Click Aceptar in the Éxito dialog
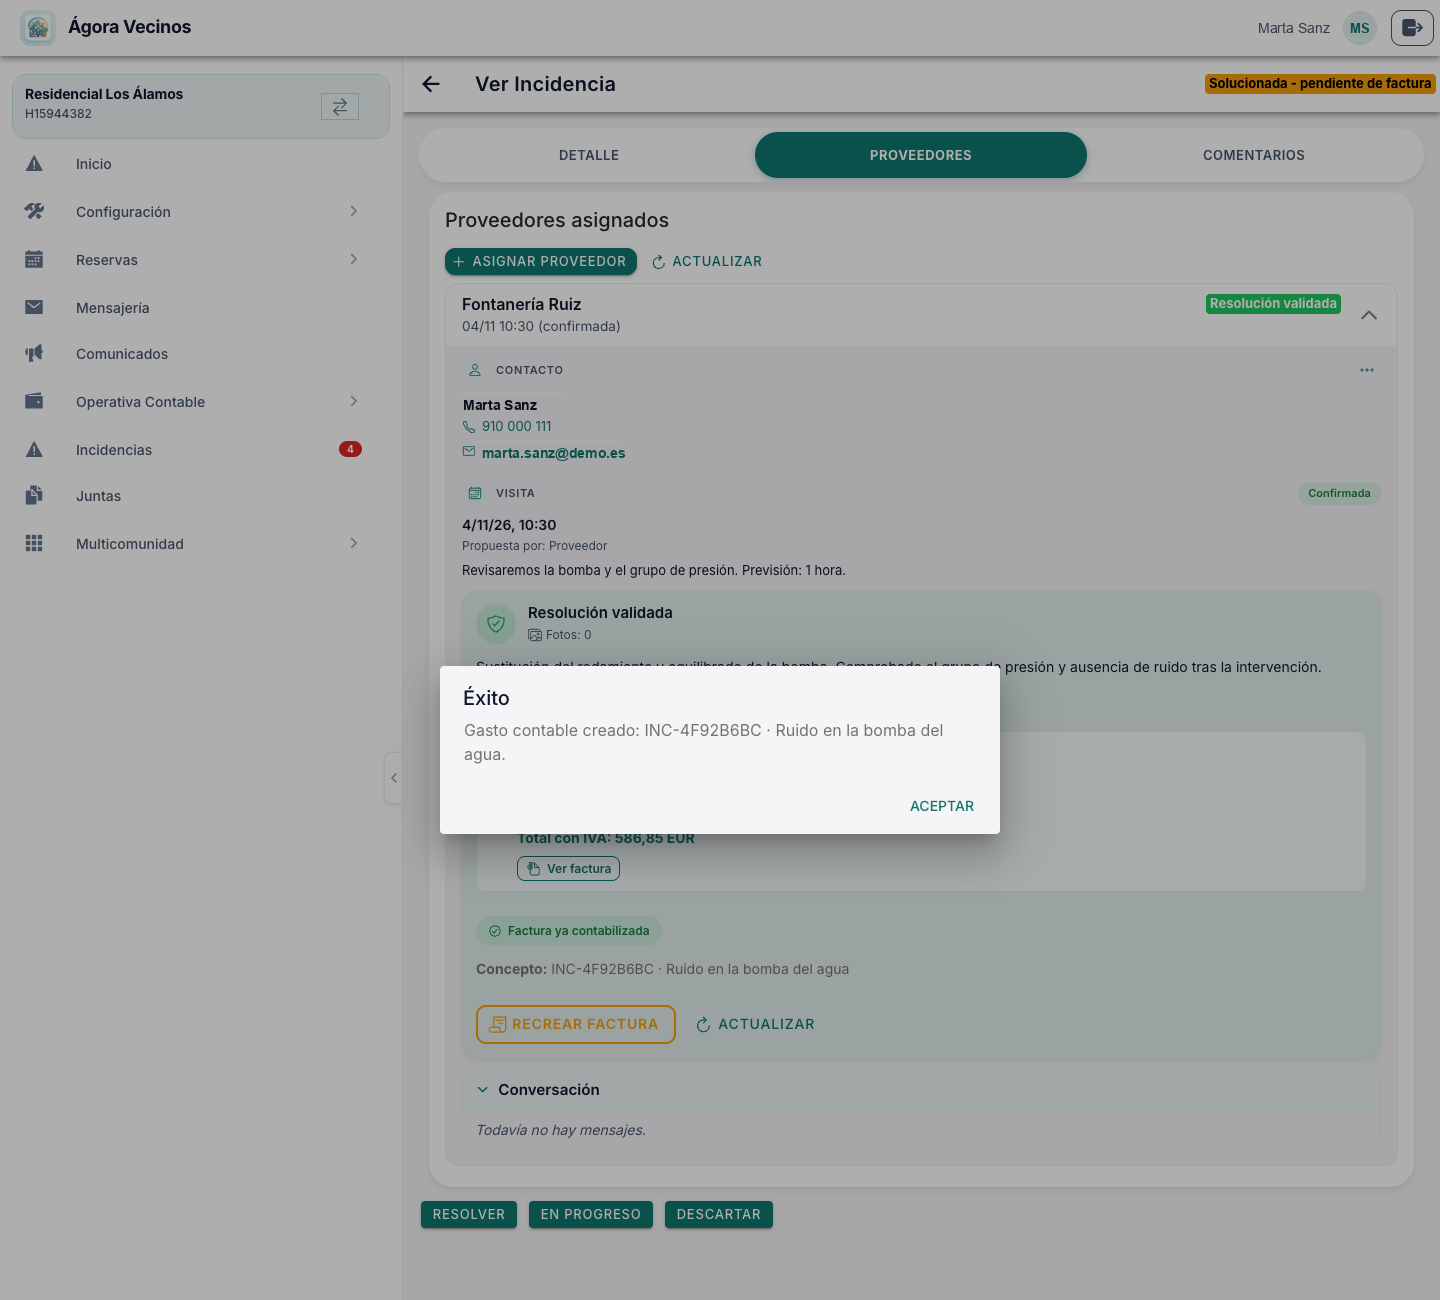The image size is (1440, 1300). (x=942, y=806)
